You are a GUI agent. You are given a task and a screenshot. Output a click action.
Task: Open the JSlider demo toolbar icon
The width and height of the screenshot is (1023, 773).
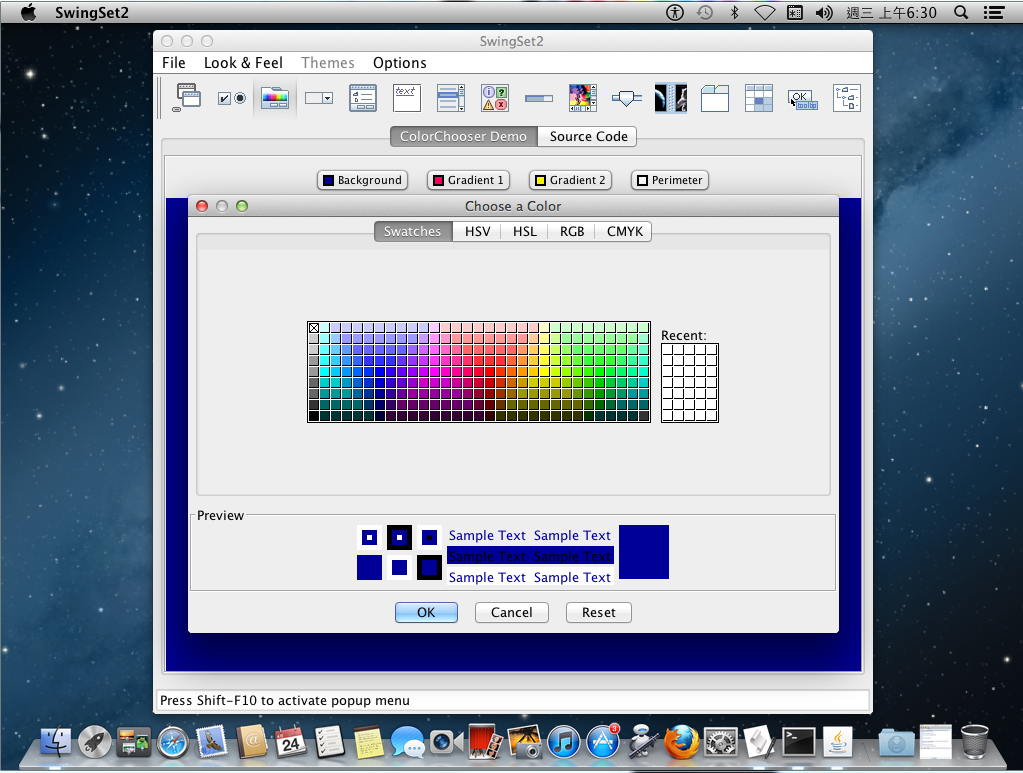coord(626,98)
